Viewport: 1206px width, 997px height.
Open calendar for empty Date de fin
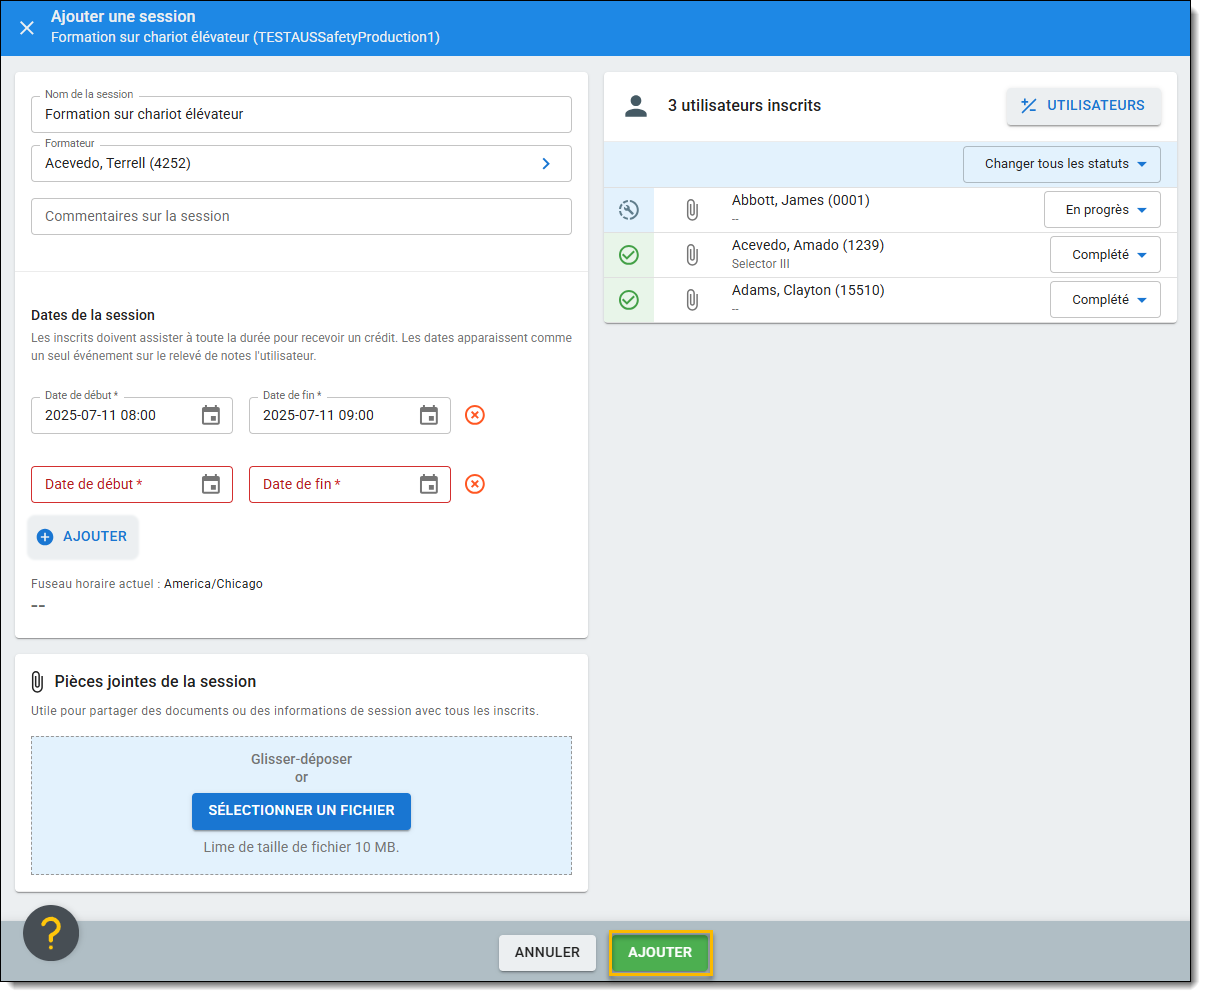[x=429, y=484]
